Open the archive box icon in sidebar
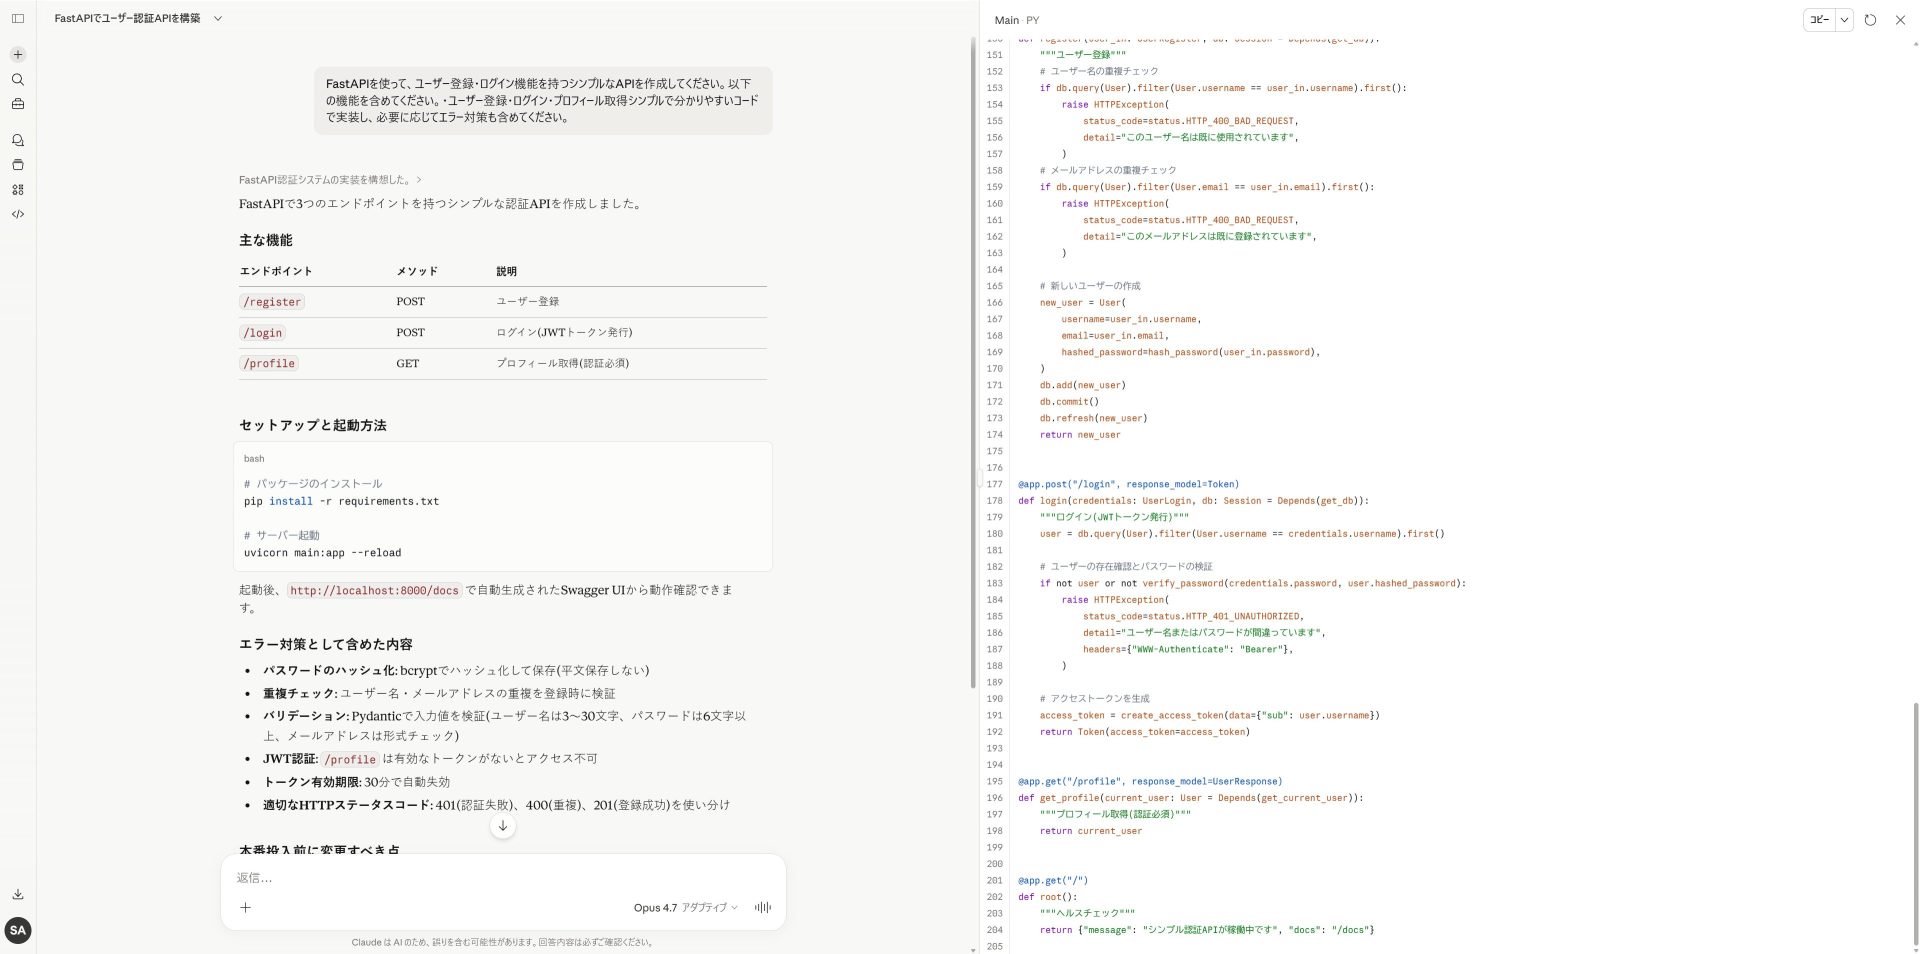The height and width of the screenshot is (954, 1920). (x=17, y=165)
